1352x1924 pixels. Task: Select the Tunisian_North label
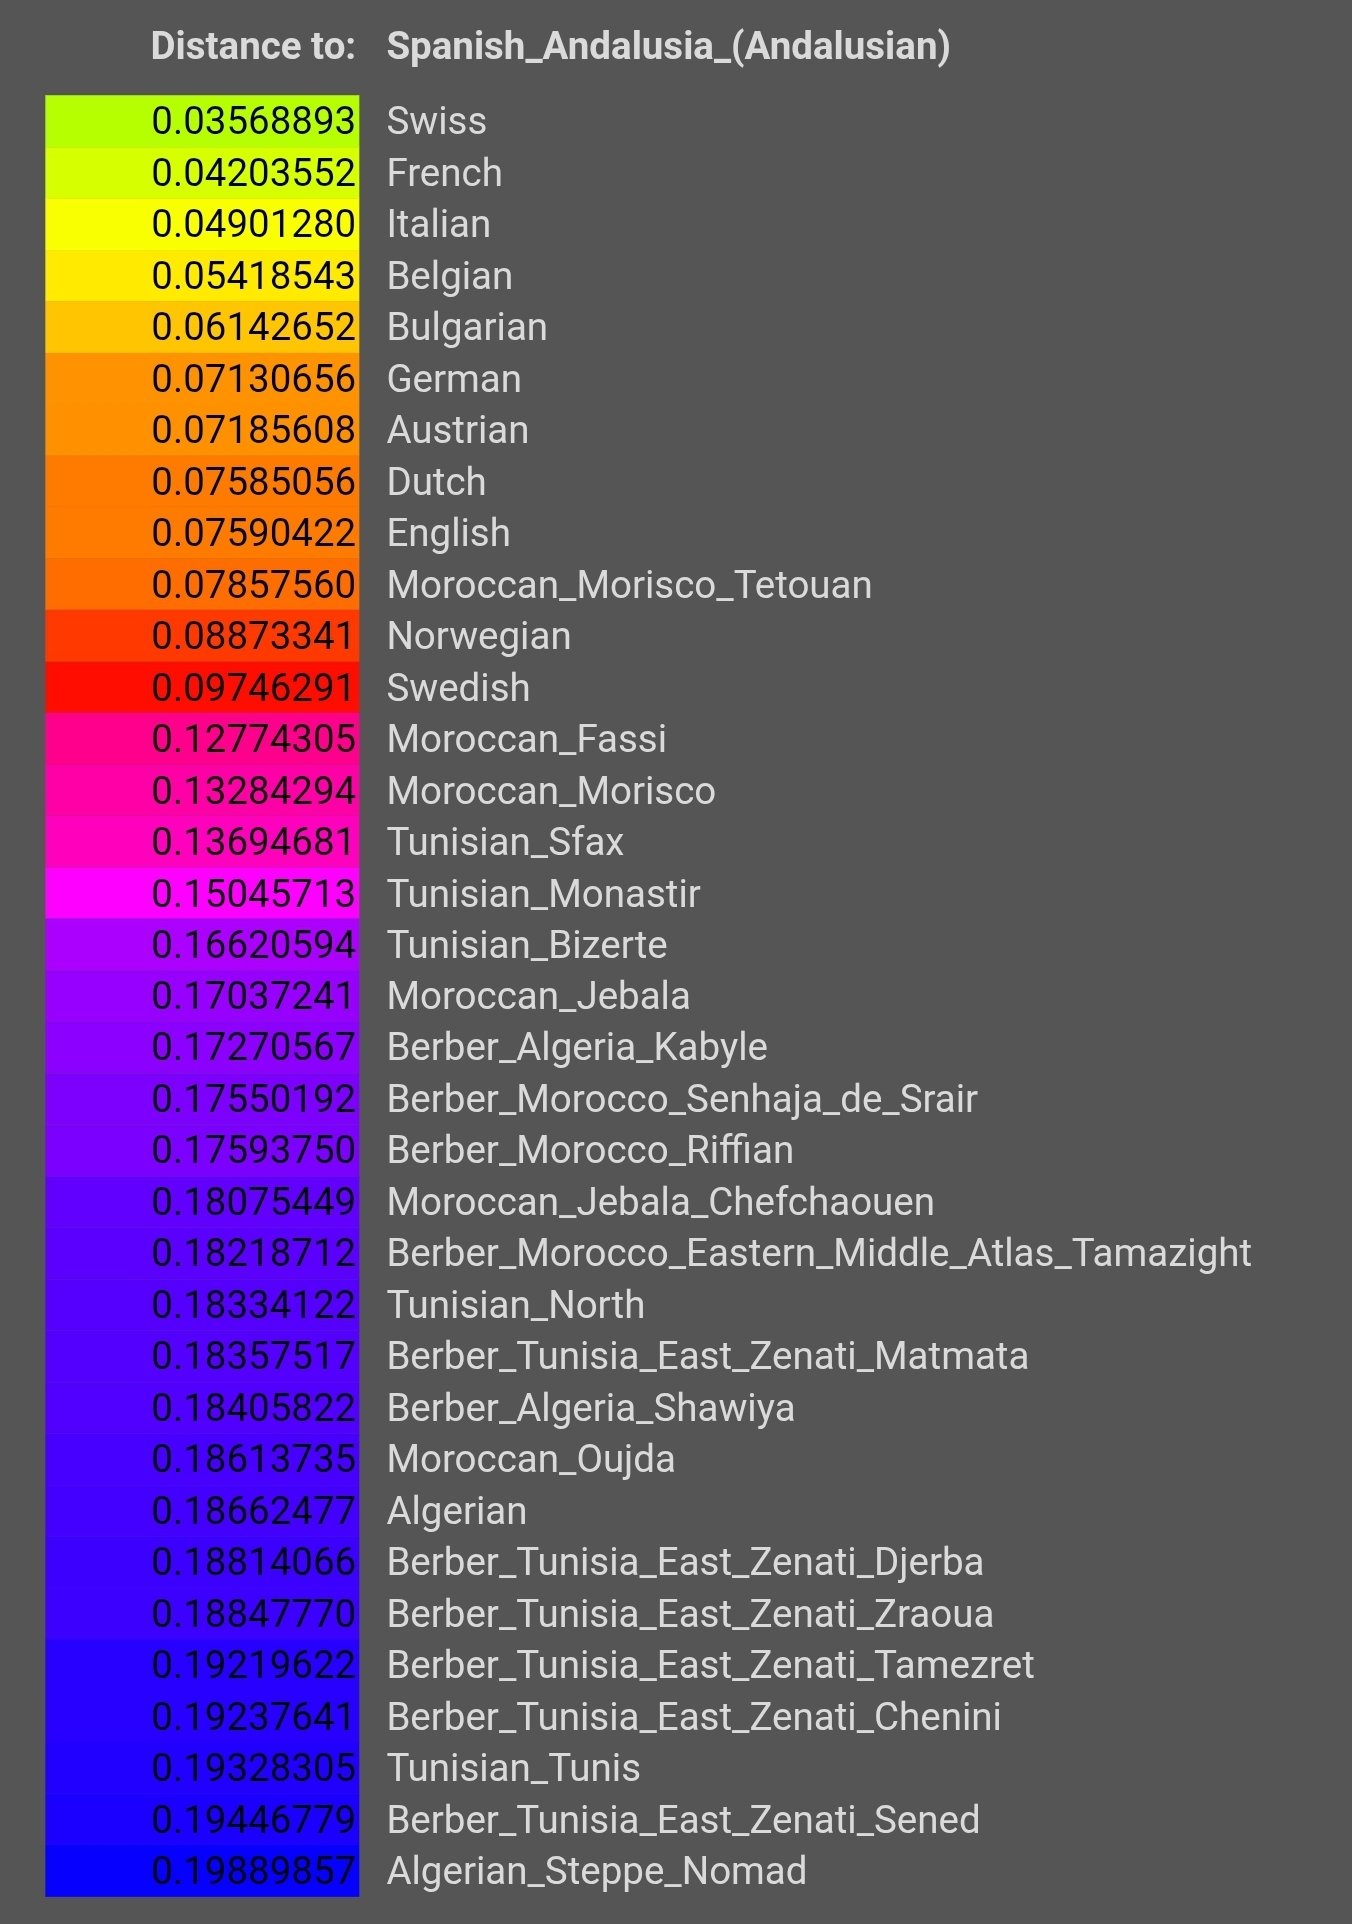tap(516, 1305)
